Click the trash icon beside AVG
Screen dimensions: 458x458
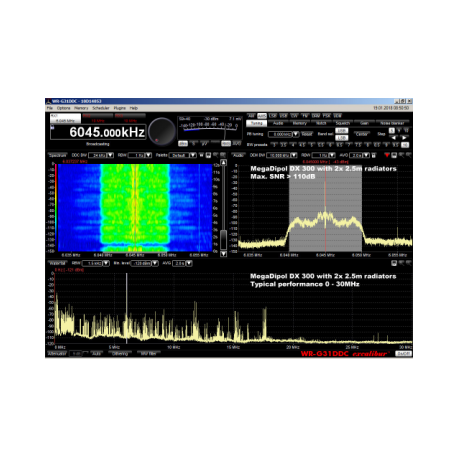click(x=374, y=155)
